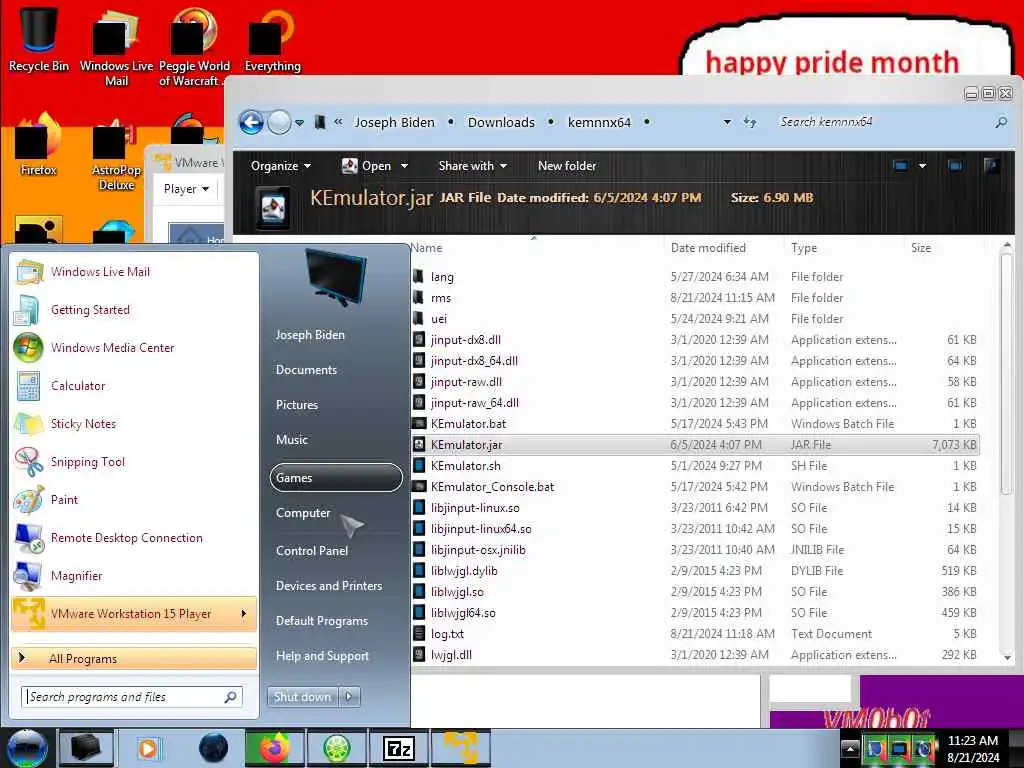This screenshot has width=1024, height=768.
Task: Click the search magnifier in Explorer
Action: (1001, 122)
